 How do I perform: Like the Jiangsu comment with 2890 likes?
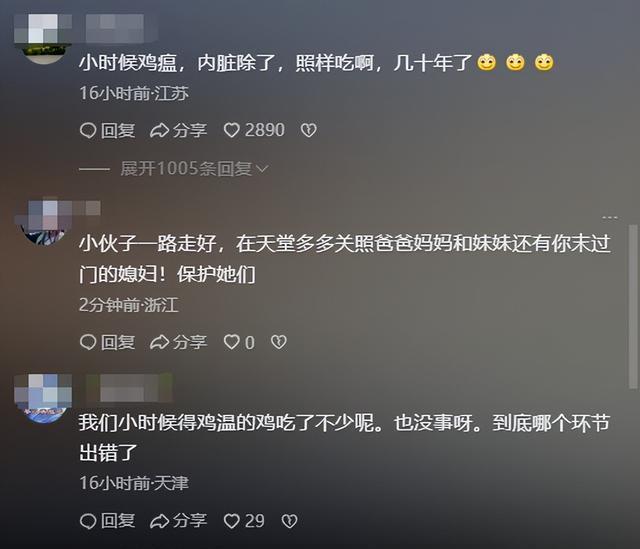pos(231,130)
